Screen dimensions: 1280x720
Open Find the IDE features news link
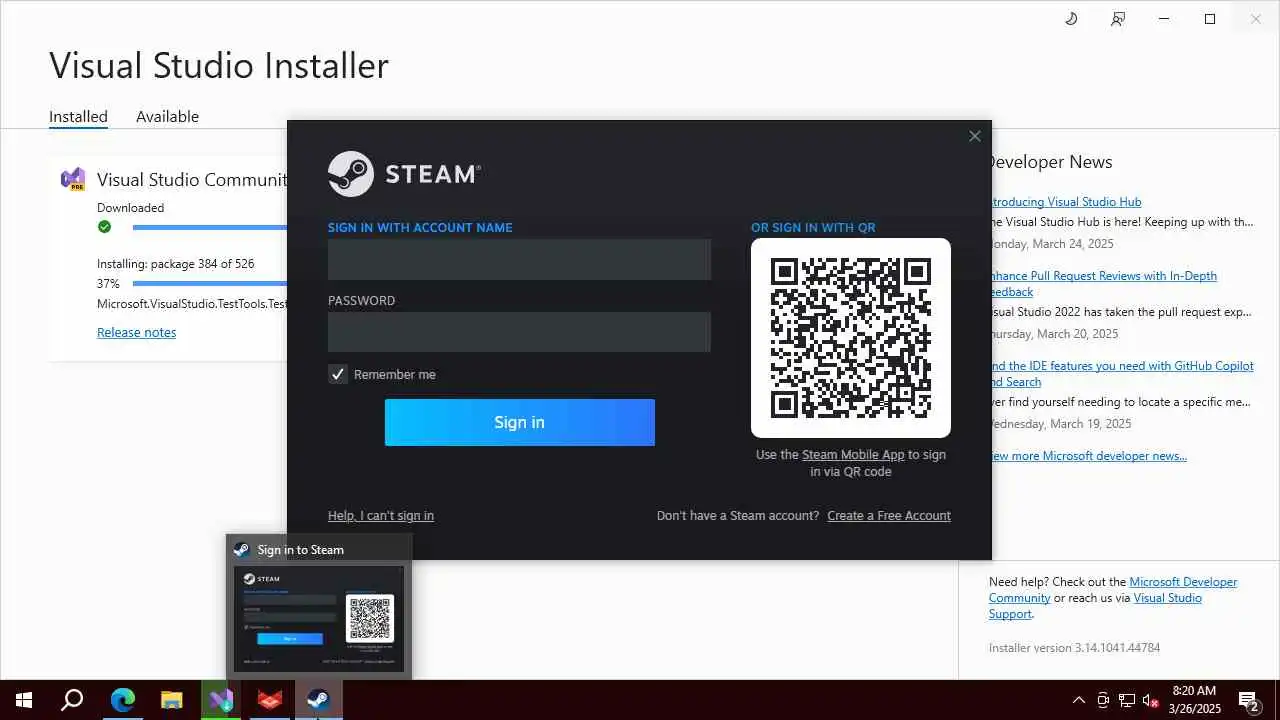point(1121,374)
